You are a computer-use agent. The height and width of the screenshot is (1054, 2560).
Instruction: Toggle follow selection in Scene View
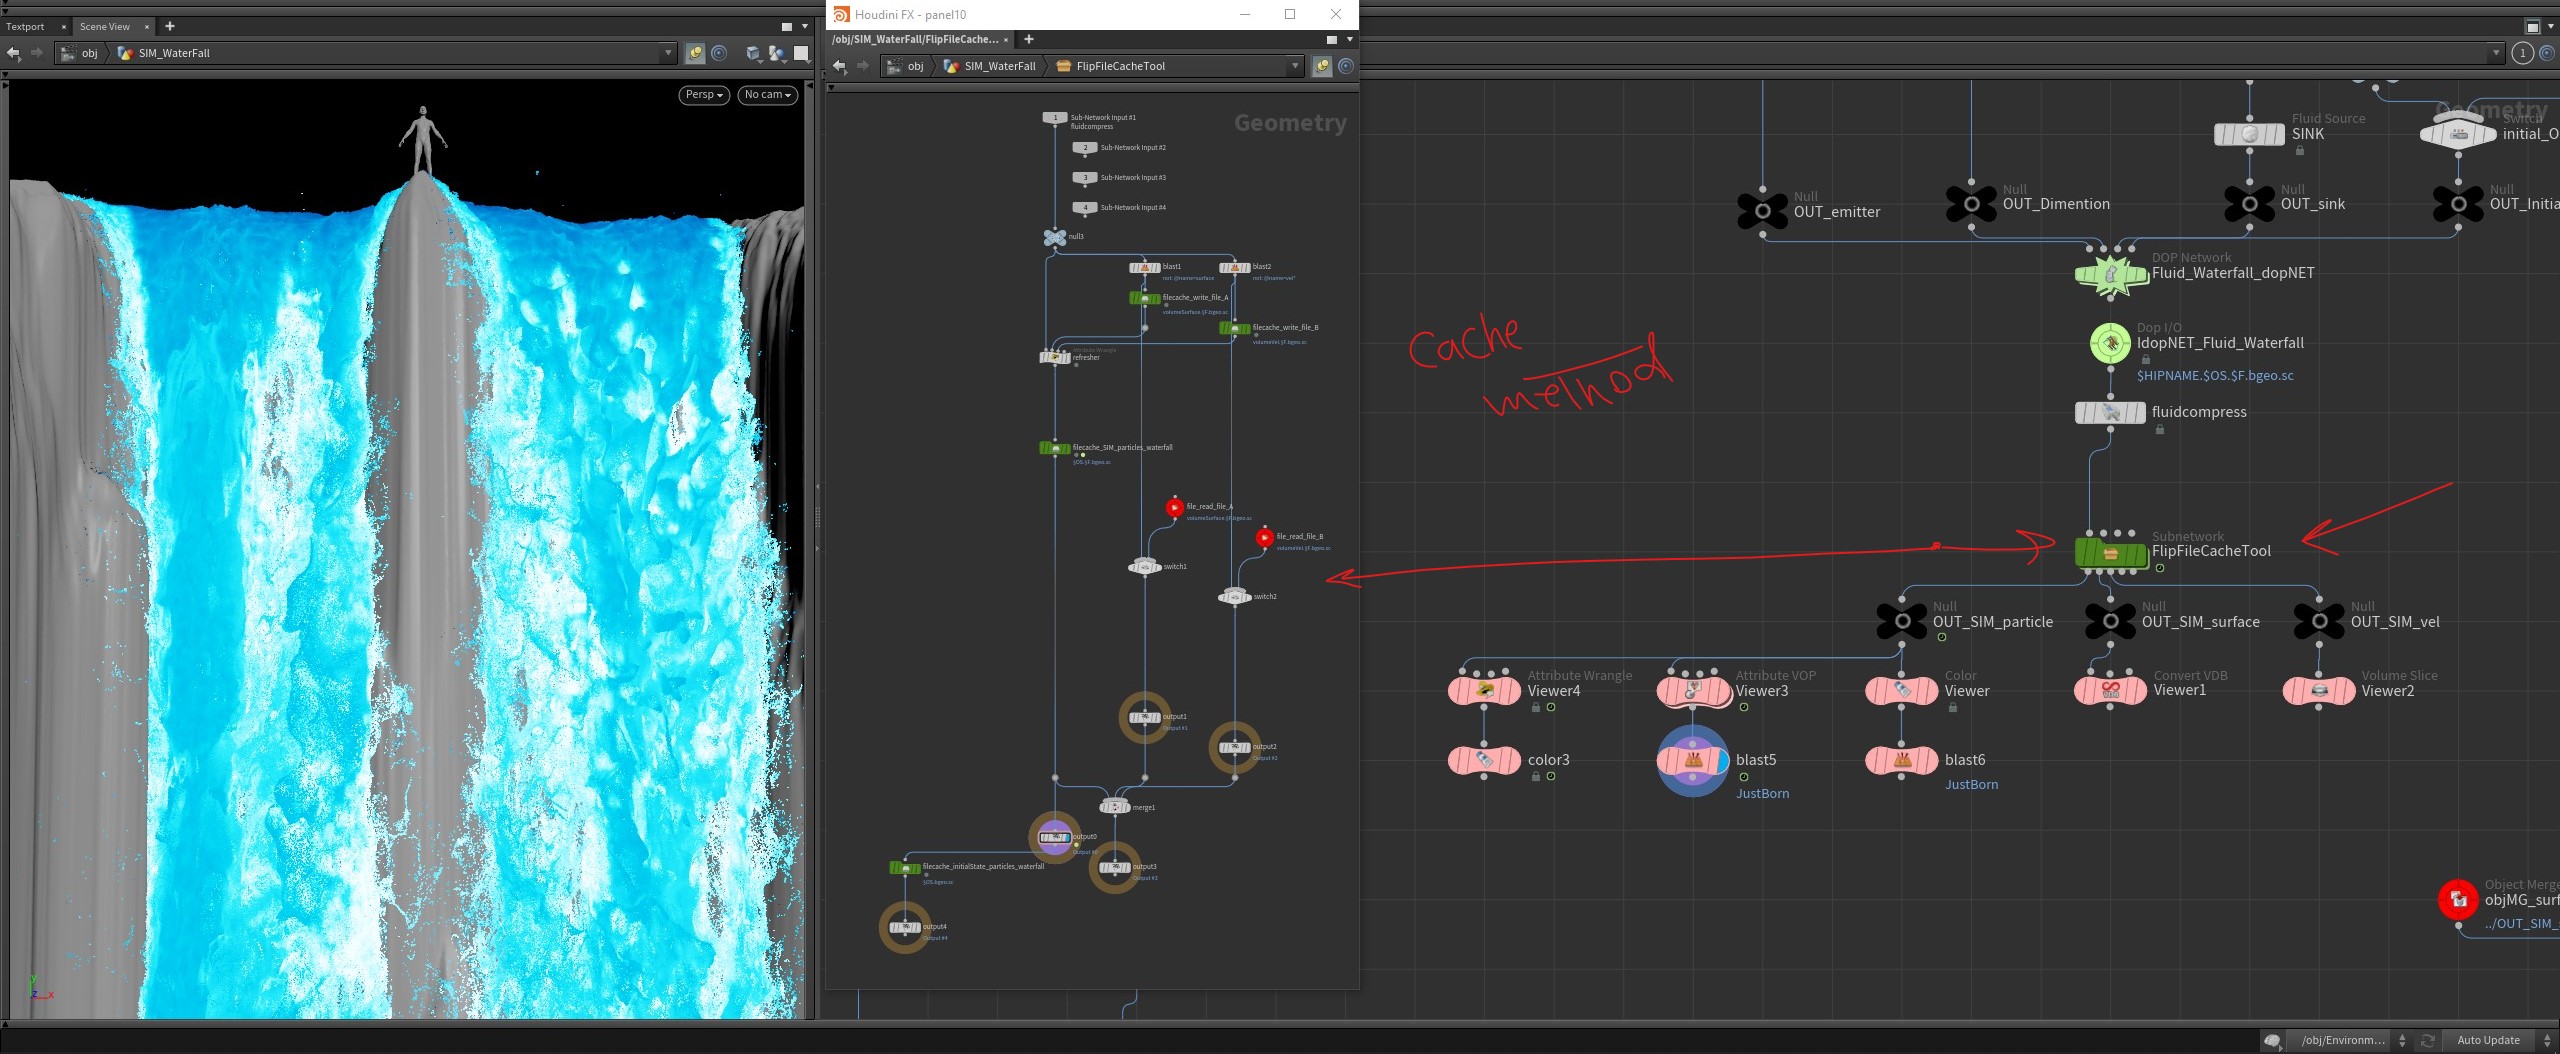[718, 53]
